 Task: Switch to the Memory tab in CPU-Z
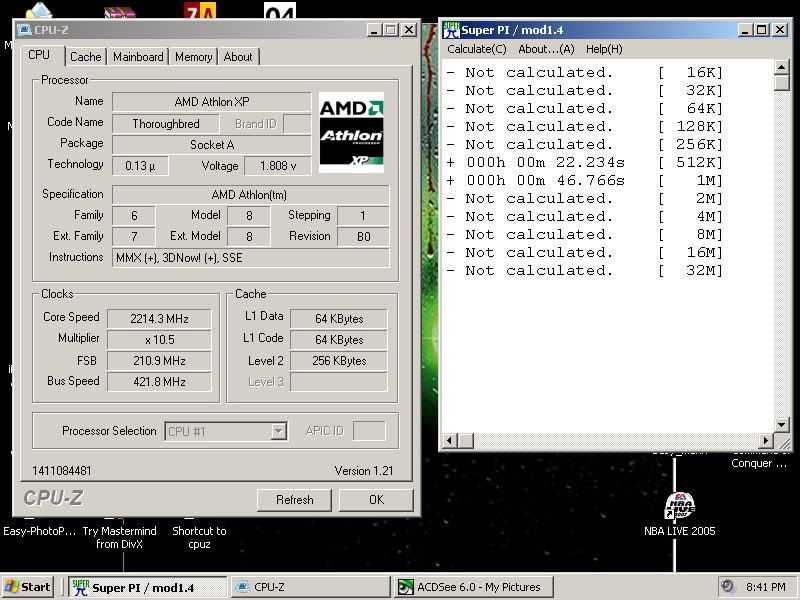pos(193,57)
